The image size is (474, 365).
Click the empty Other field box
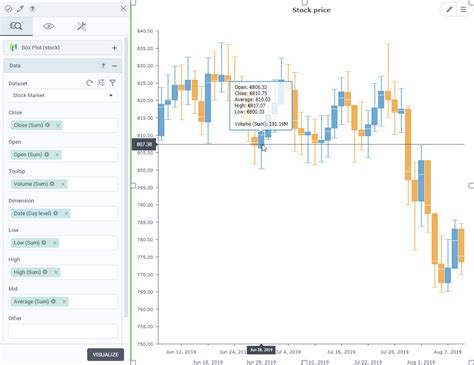click(x=63, y=331)
